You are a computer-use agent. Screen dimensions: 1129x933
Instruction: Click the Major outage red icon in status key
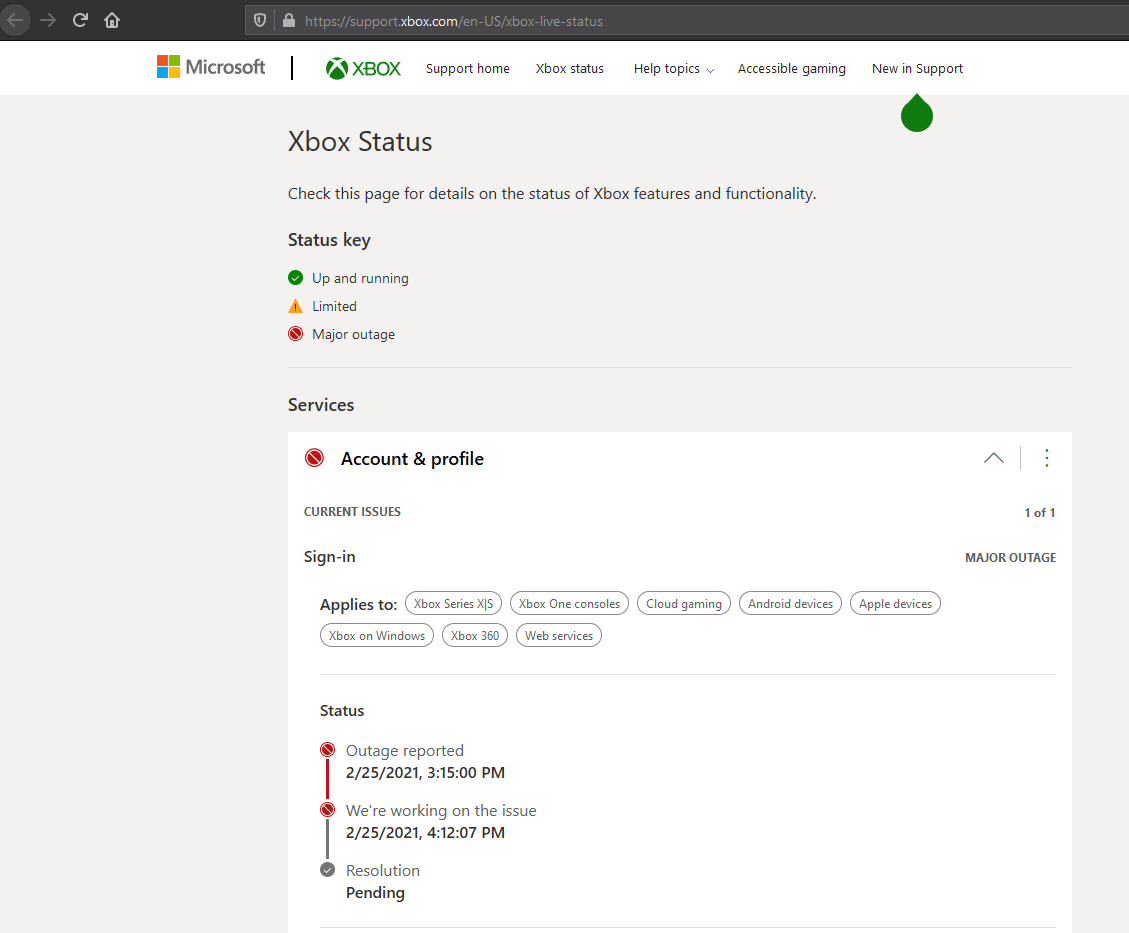pyautogui.click(x=295, y=334)
